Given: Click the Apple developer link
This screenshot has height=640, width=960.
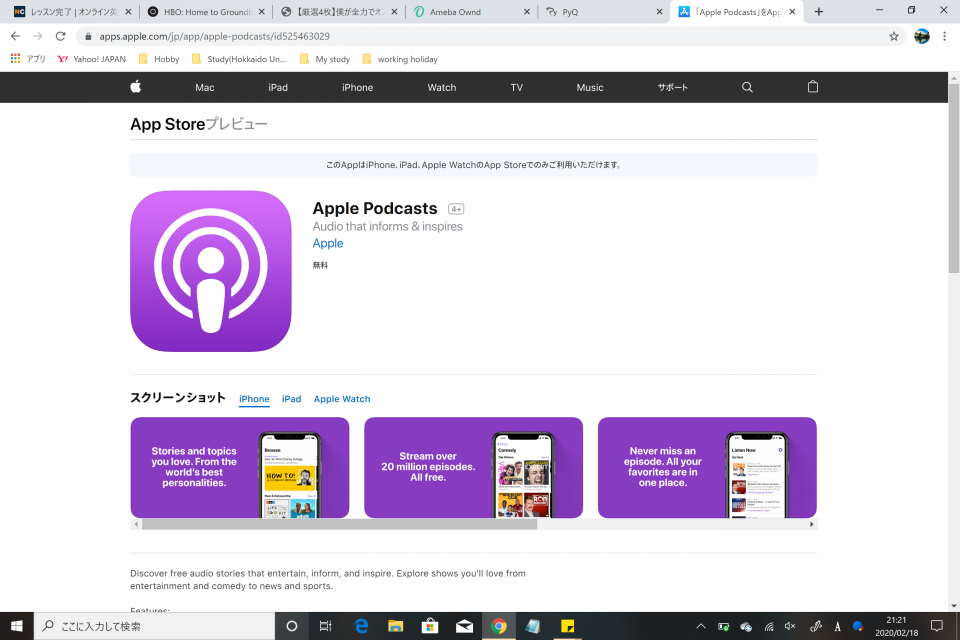Looking at the screenshot, I should pos(328,243).
